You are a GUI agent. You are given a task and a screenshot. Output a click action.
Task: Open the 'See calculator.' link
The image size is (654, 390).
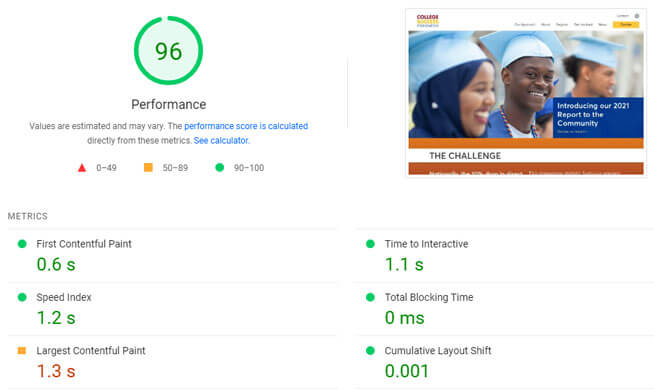click(x=221, y=141)
